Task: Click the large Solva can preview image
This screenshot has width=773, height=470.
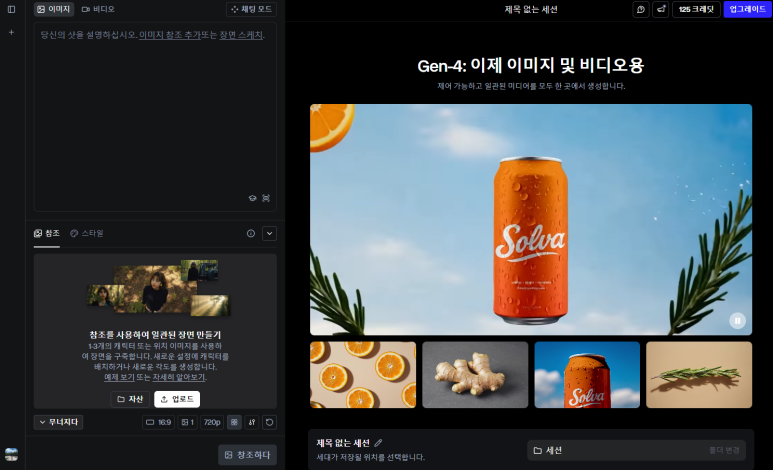Action: 531,219
